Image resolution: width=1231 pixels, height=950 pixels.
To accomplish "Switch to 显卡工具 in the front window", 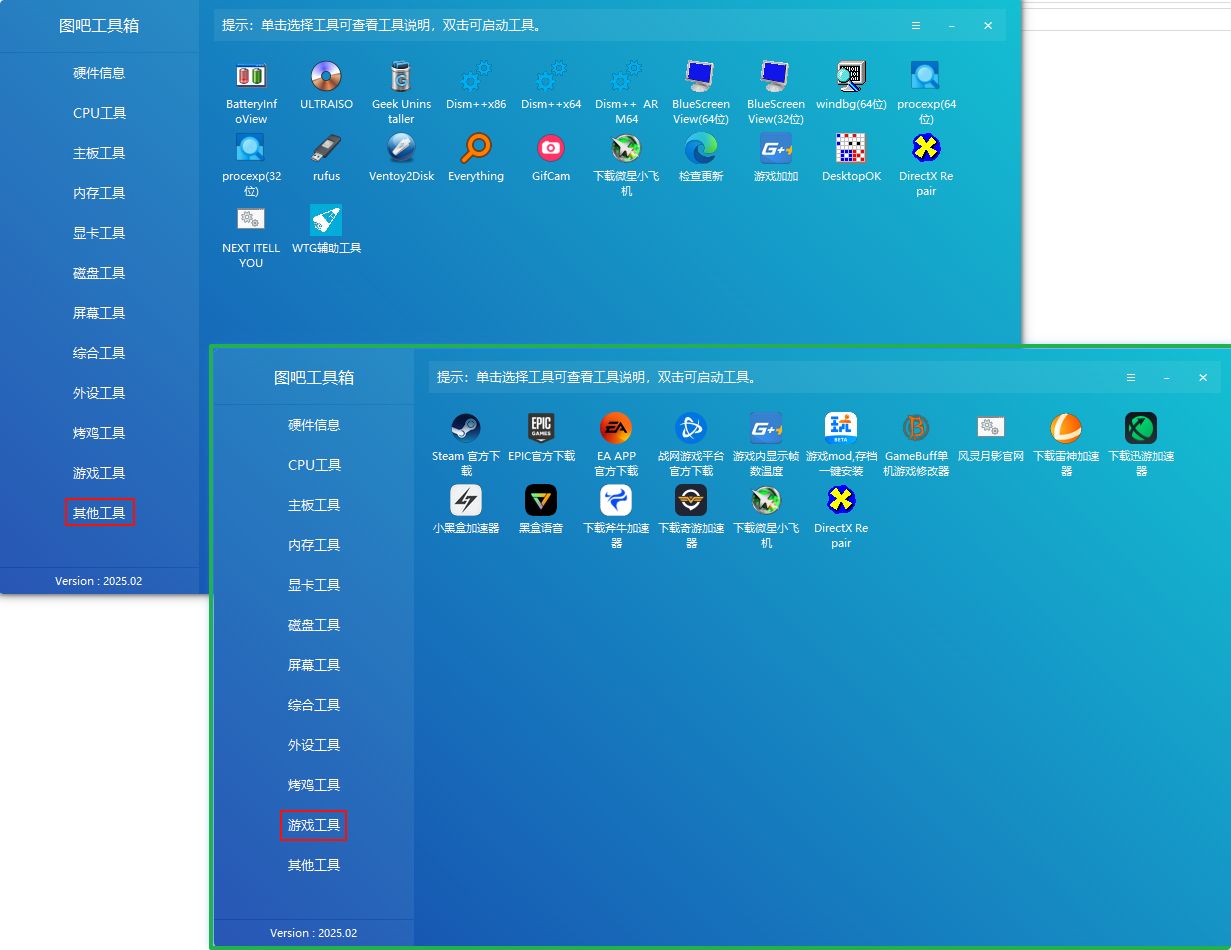I will (314, 585).
